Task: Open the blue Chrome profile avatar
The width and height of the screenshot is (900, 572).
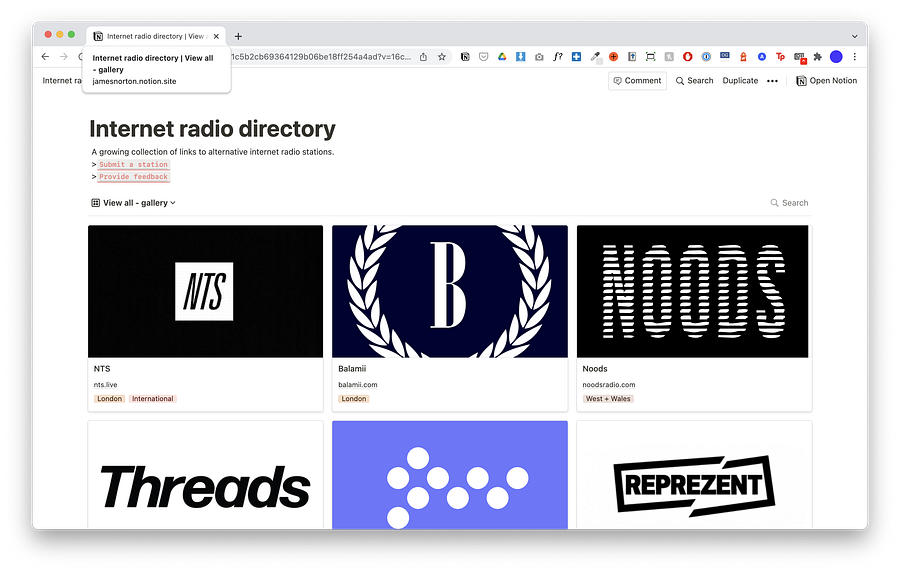Action: tap(836, 57)
